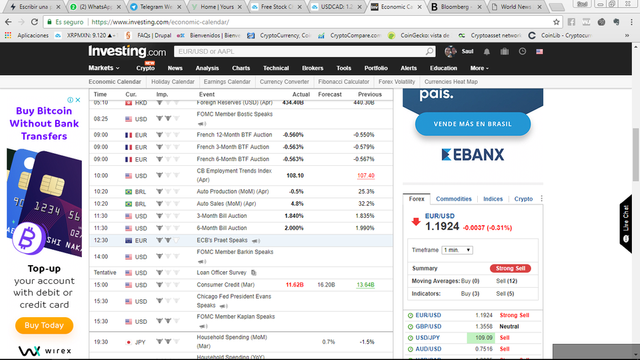The height and width of the screenshot is (360, 640).
Task: Select the Forex tab
Action: (416, 199)
